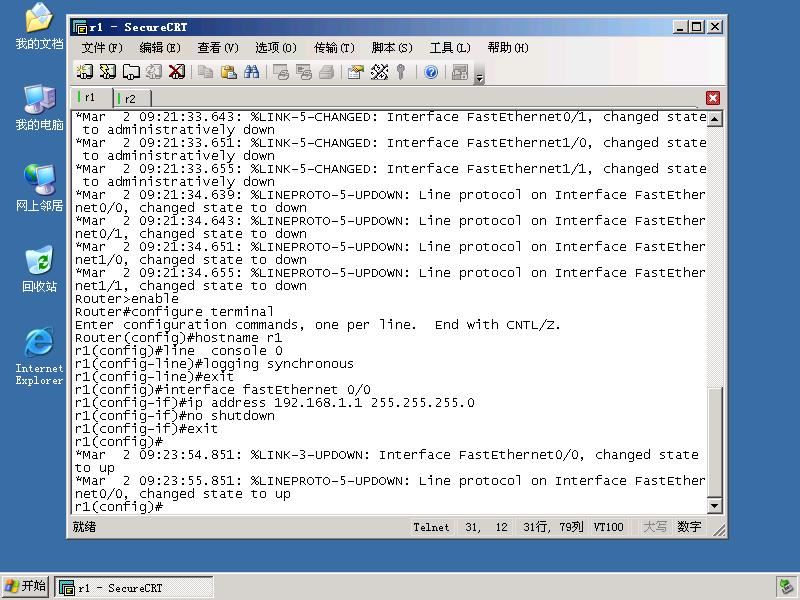Click the 数字 status bar indicator
This screenshot has height=600, width=800.
point(689,527)
